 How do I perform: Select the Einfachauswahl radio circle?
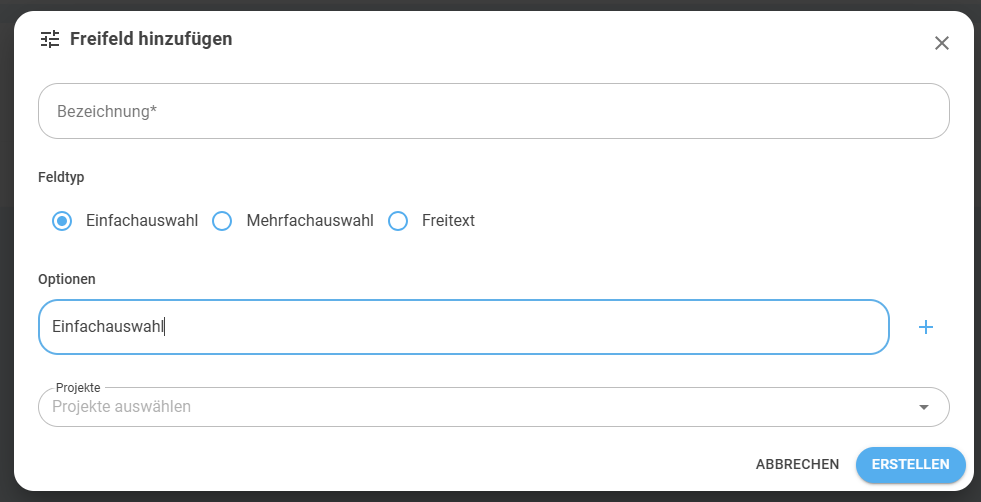62,221
